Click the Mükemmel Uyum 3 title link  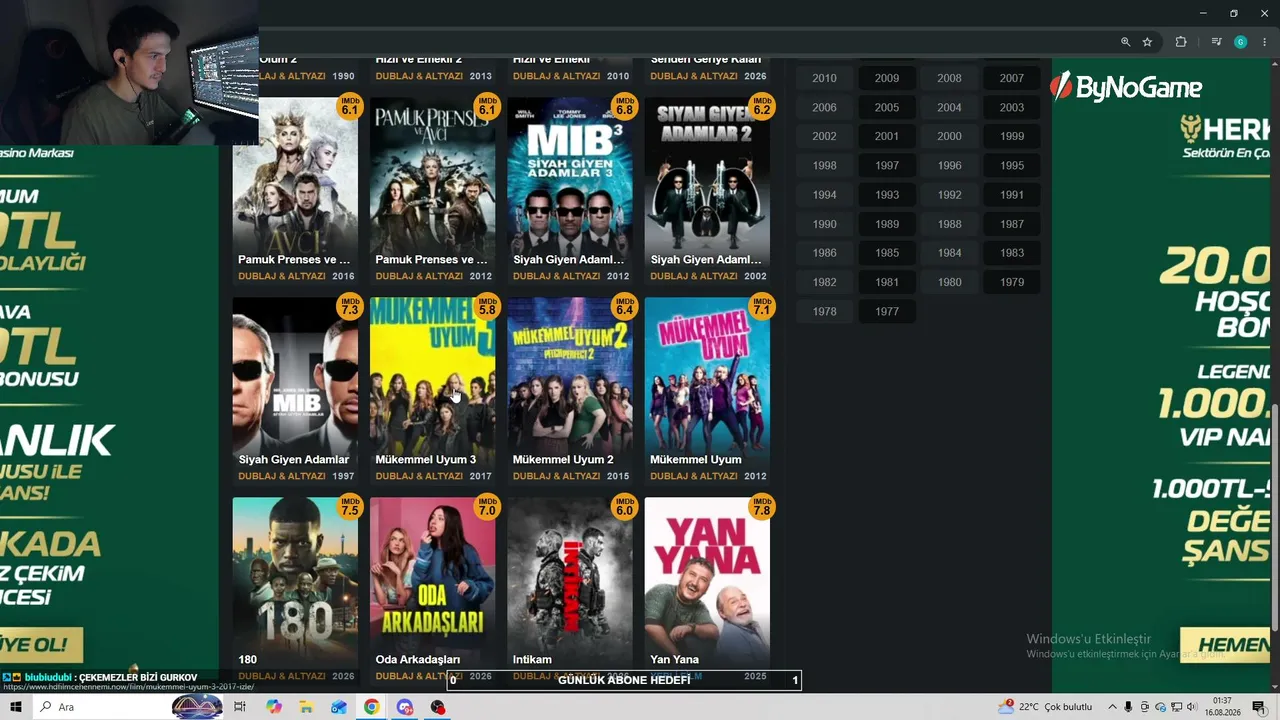[x=426, y=460]
